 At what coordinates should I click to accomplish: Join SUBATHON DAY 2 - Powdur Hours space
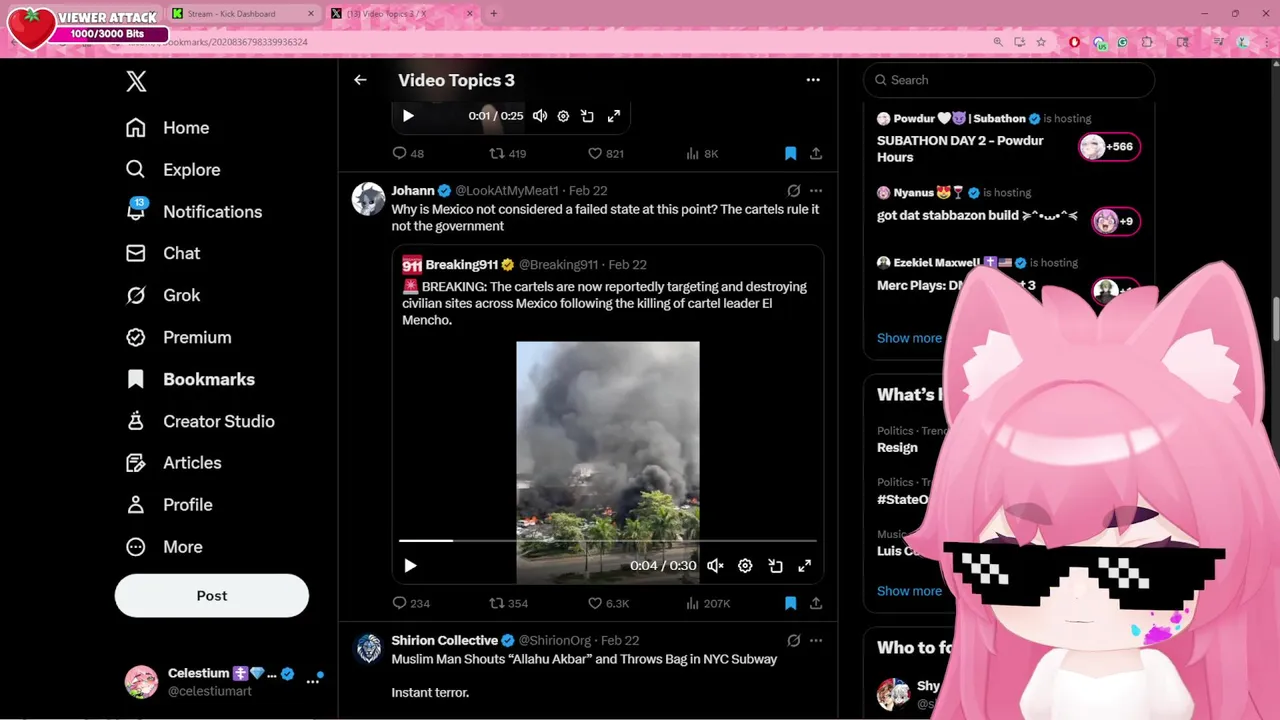click(960, 149)
